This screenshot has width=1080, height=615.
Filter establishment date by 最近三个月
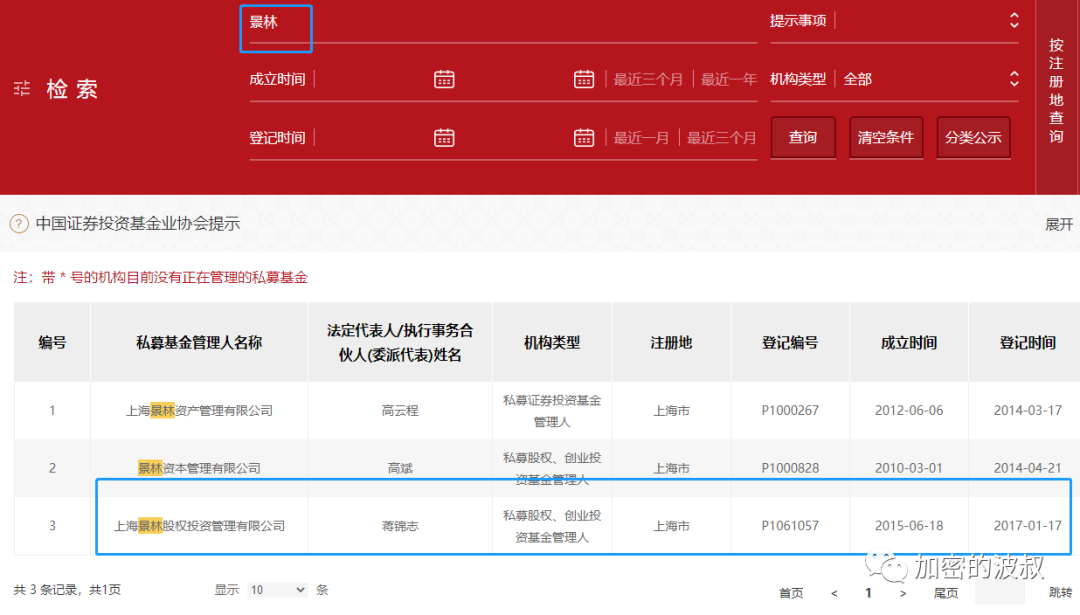tap(649, 78)
